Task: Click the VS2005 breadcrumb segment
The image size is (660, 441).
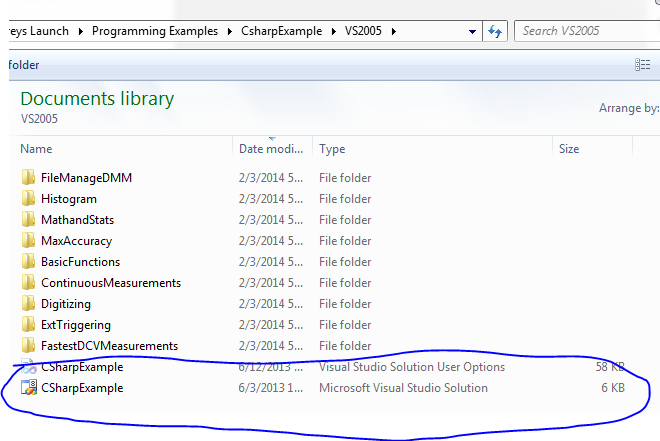Action: tap(363, 31)
